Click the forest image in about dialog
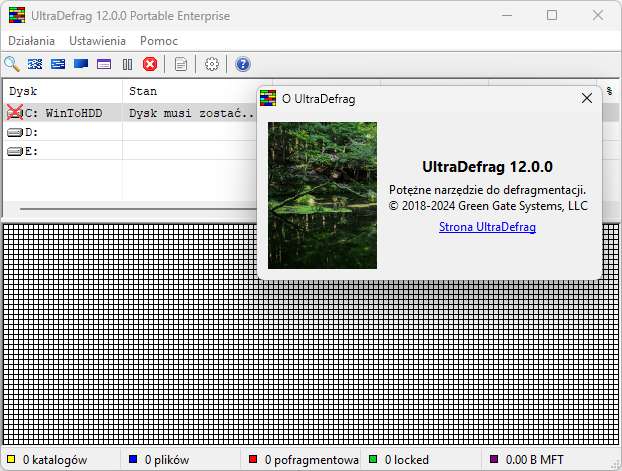The image size is (622, 471). pos(323,195)
